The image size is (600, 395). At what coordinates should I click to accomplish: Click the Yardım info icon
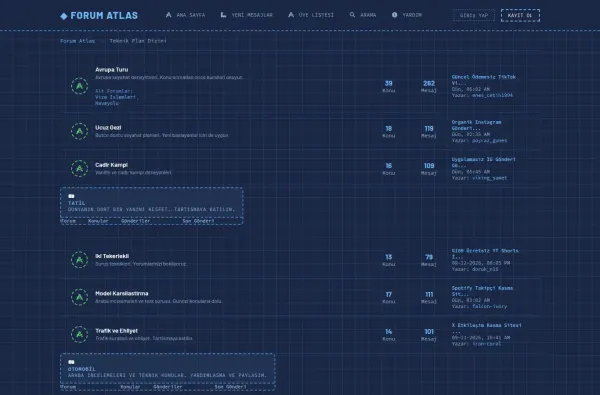click(x=395, y=15)
